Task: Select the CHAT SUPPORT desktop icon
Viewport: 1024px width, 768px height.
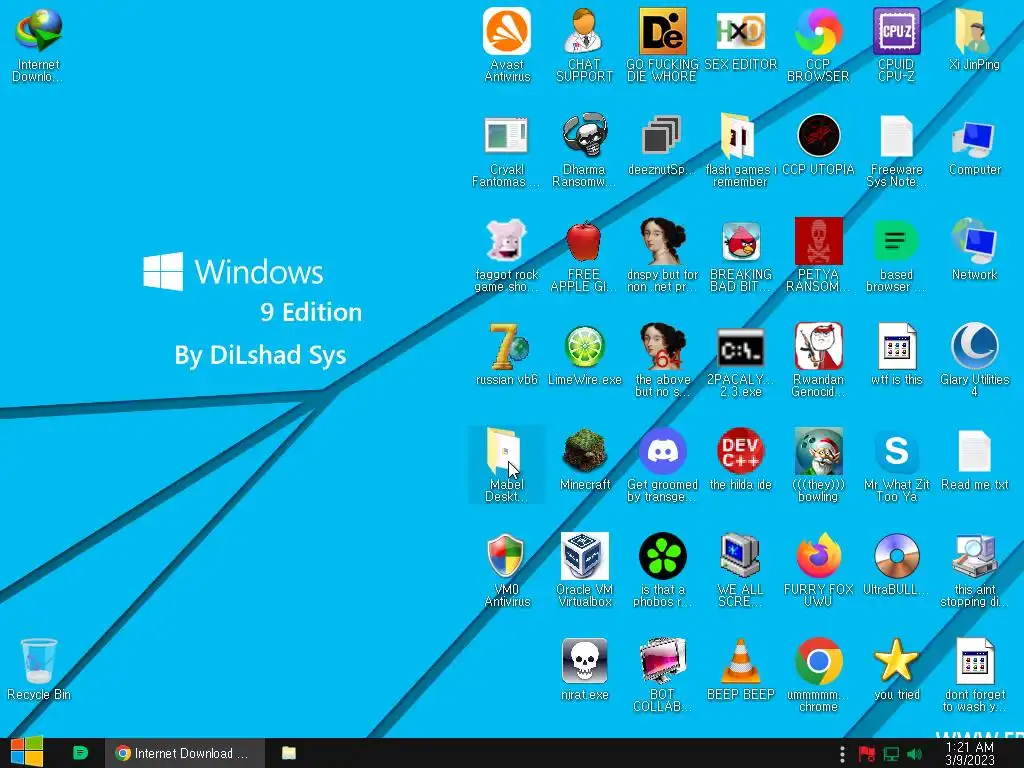Action: coord(584,44)
